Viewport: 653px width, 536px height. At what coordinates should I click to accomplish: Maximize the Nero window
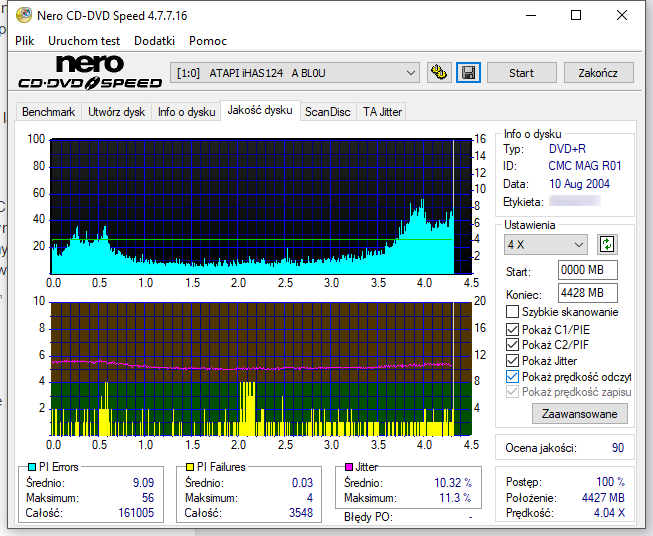pyautogui.click(x=576, y=15)
